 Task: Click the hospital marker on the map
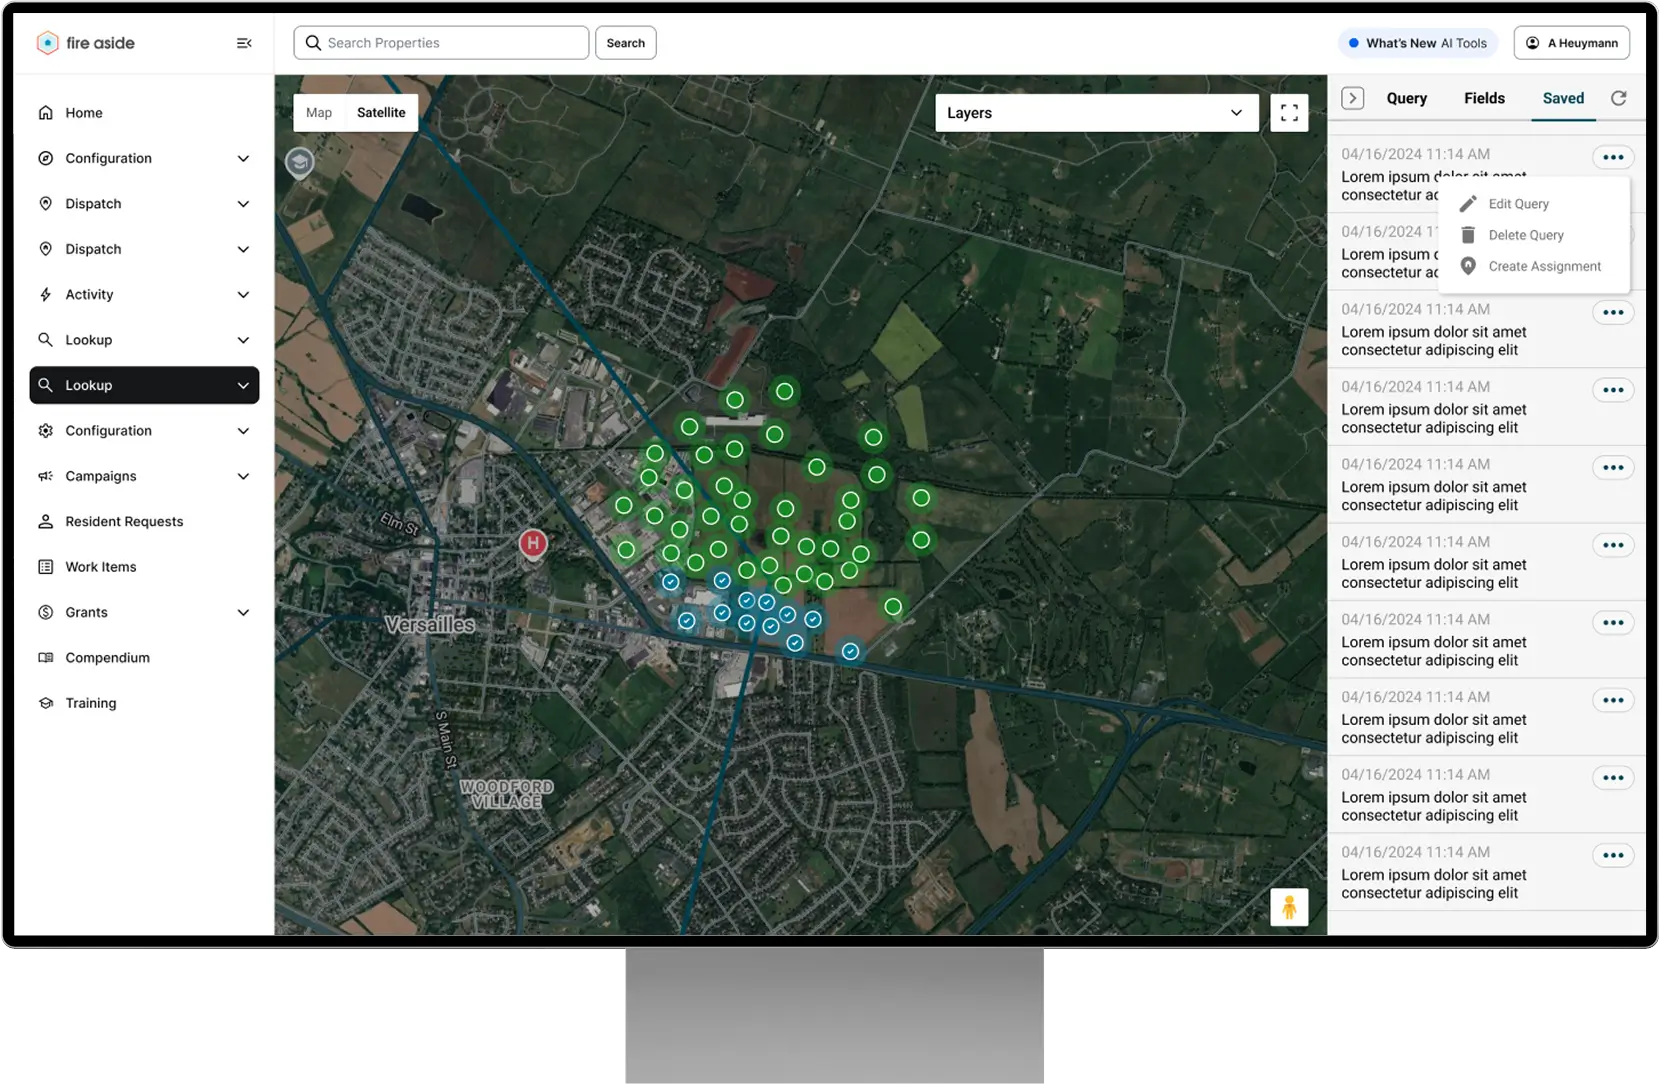tap(533, 543)
